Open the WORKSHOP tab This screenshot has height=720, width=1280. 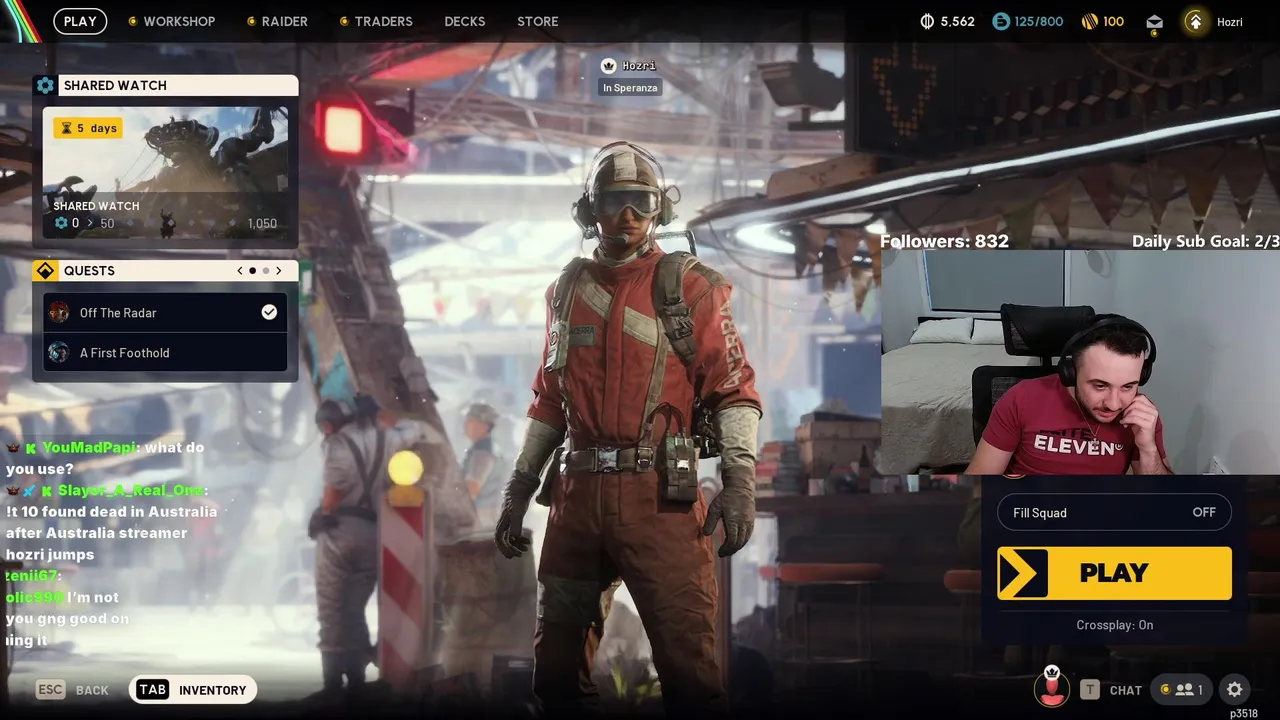coord(179,21)
